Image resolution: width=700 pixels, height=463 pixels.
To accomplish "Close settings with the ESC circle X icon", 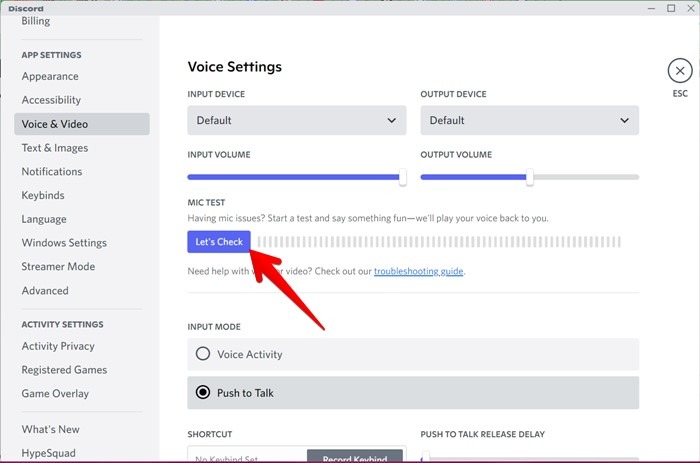I will click(679, 71).
